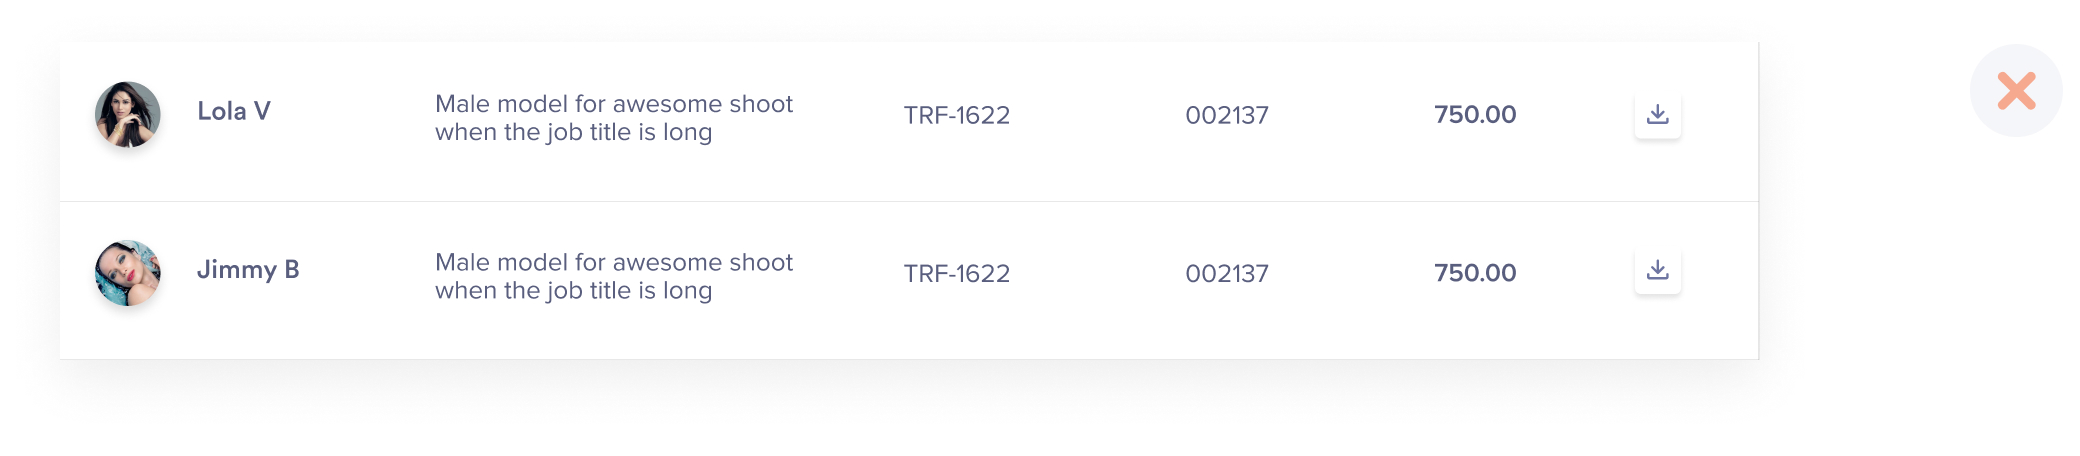Open job title in Jimmy B's row

point(614,276)
